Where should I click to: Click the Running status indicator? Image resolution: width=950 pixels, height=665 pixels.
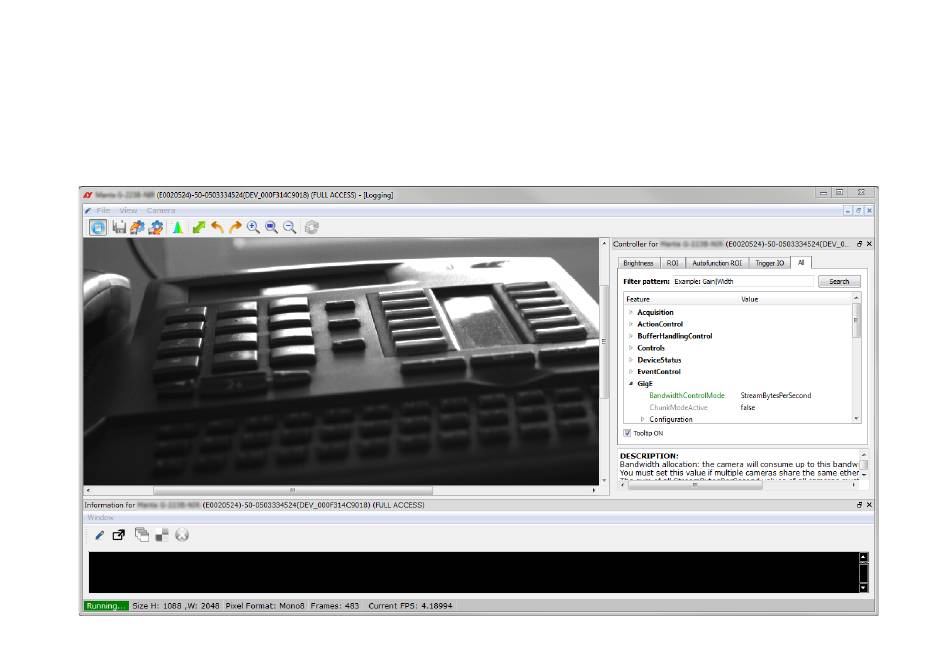(x=106, y=606)
